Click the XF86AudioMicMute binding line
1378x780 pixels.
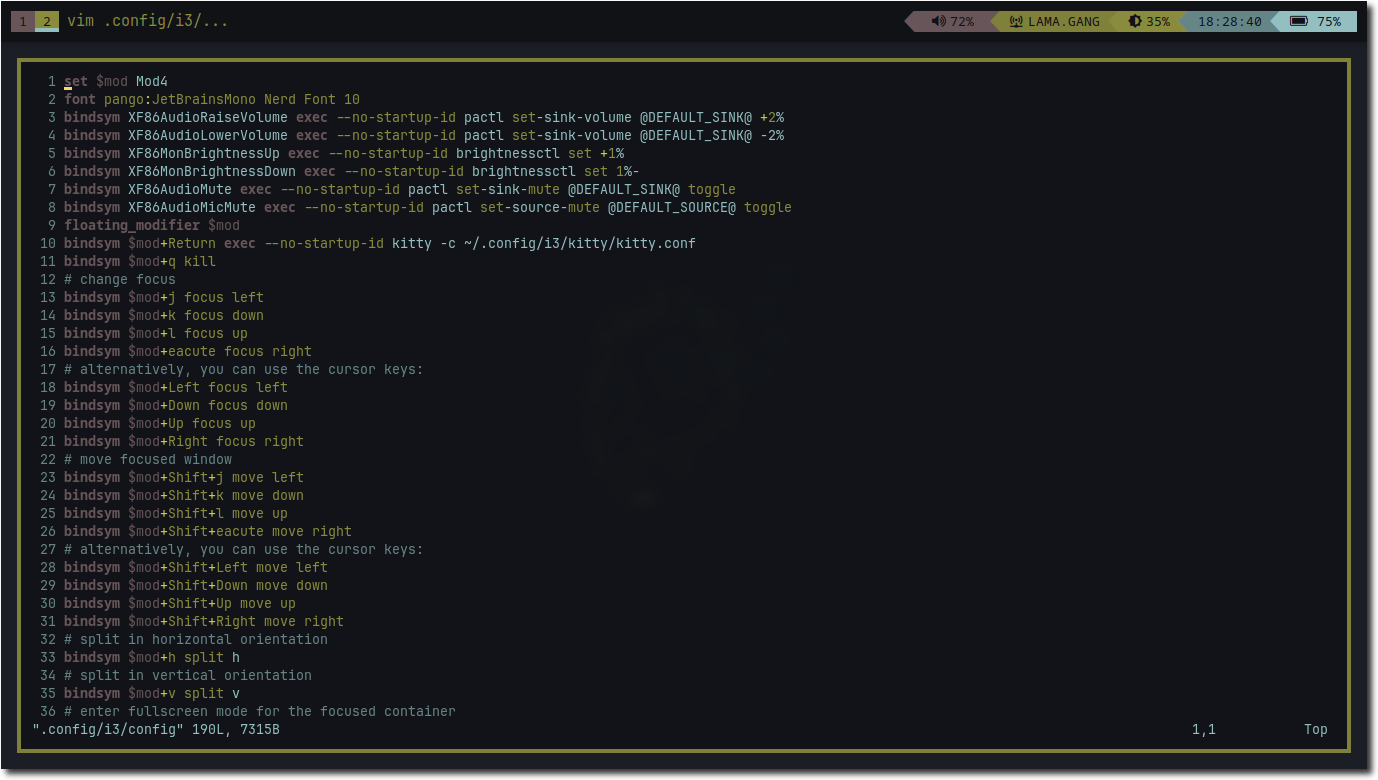coord(428,207)
